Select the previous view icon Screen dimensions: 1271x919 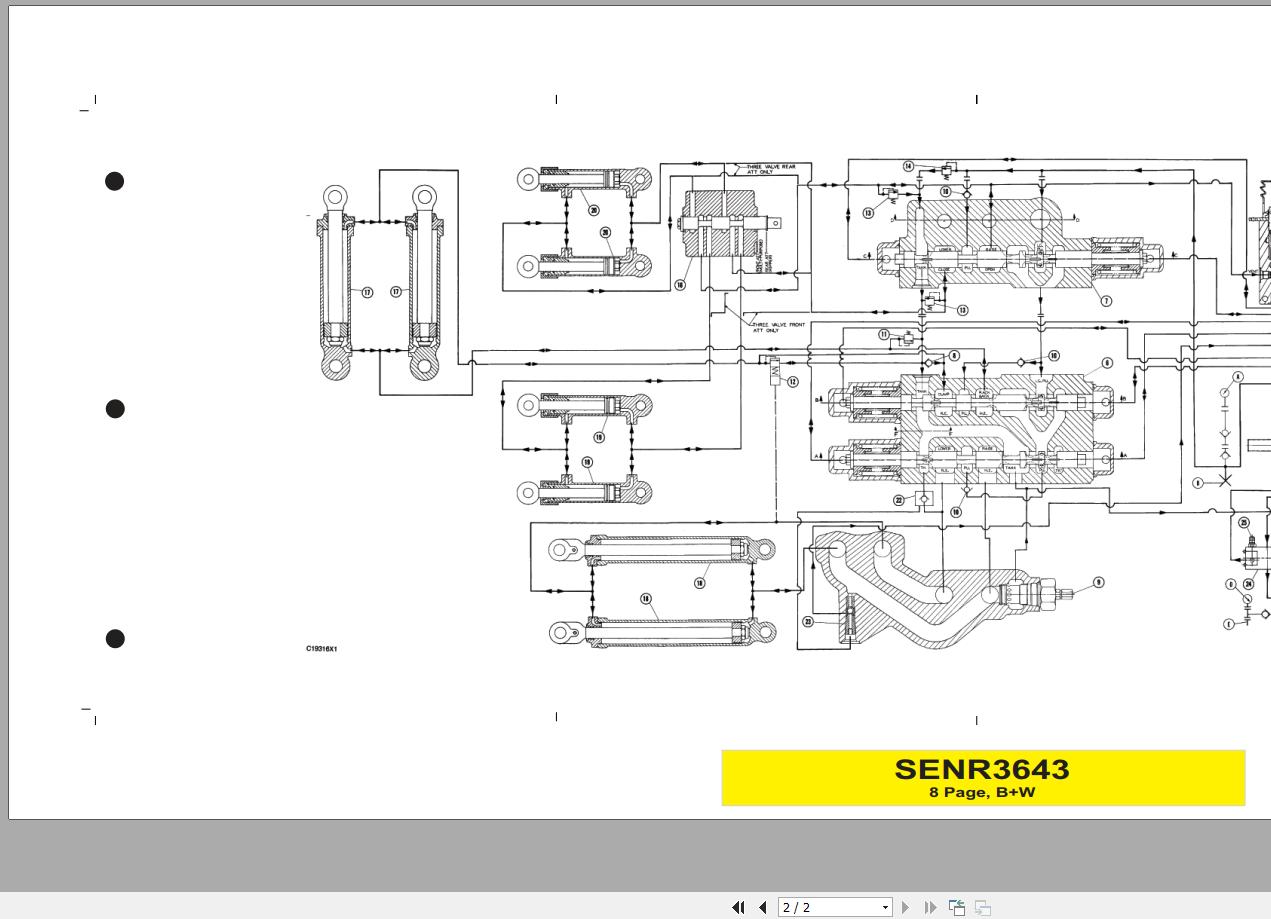click(x=955, y=907)
